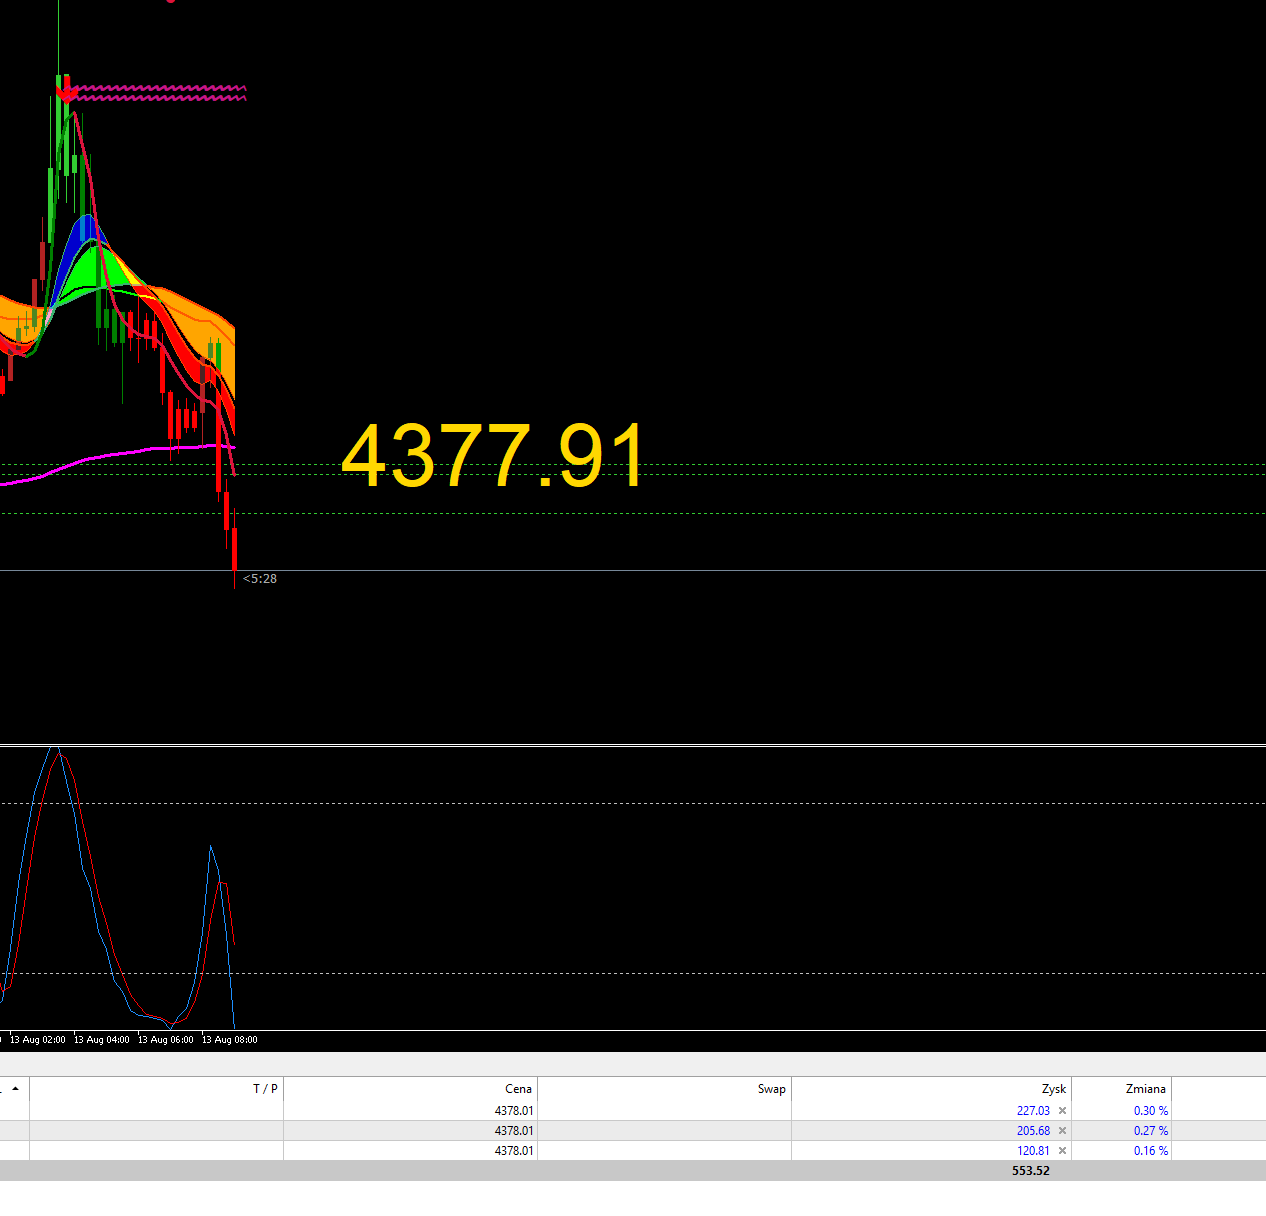Click Cena 4378.01 in the 0.16 % row
Image resolution: width=1266 pixels, height=1216 pixels.
pyautogui.click(x=514, y=1151)
